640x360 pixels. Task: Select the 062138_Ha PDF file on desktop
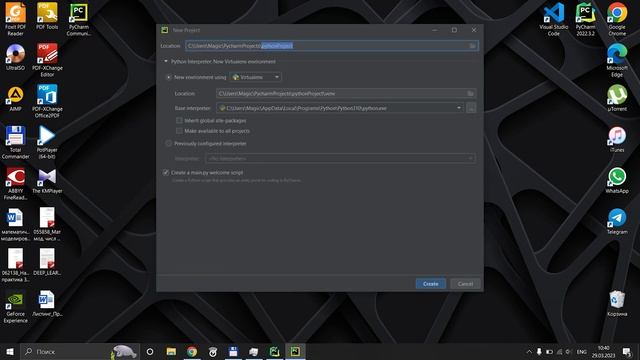point(16,265)
